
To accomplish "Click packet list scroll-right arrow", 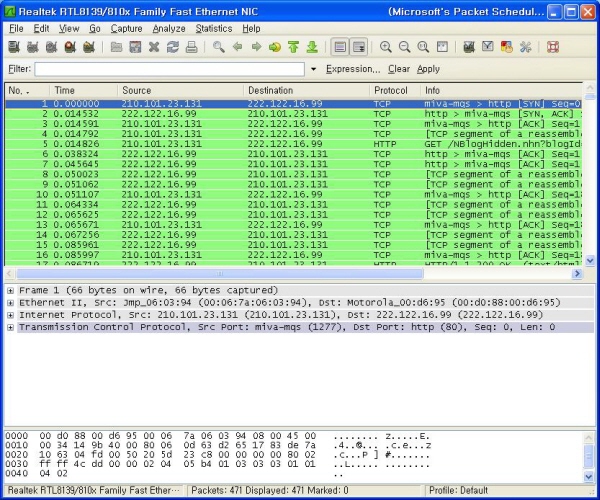I will [x=577, y=274].
